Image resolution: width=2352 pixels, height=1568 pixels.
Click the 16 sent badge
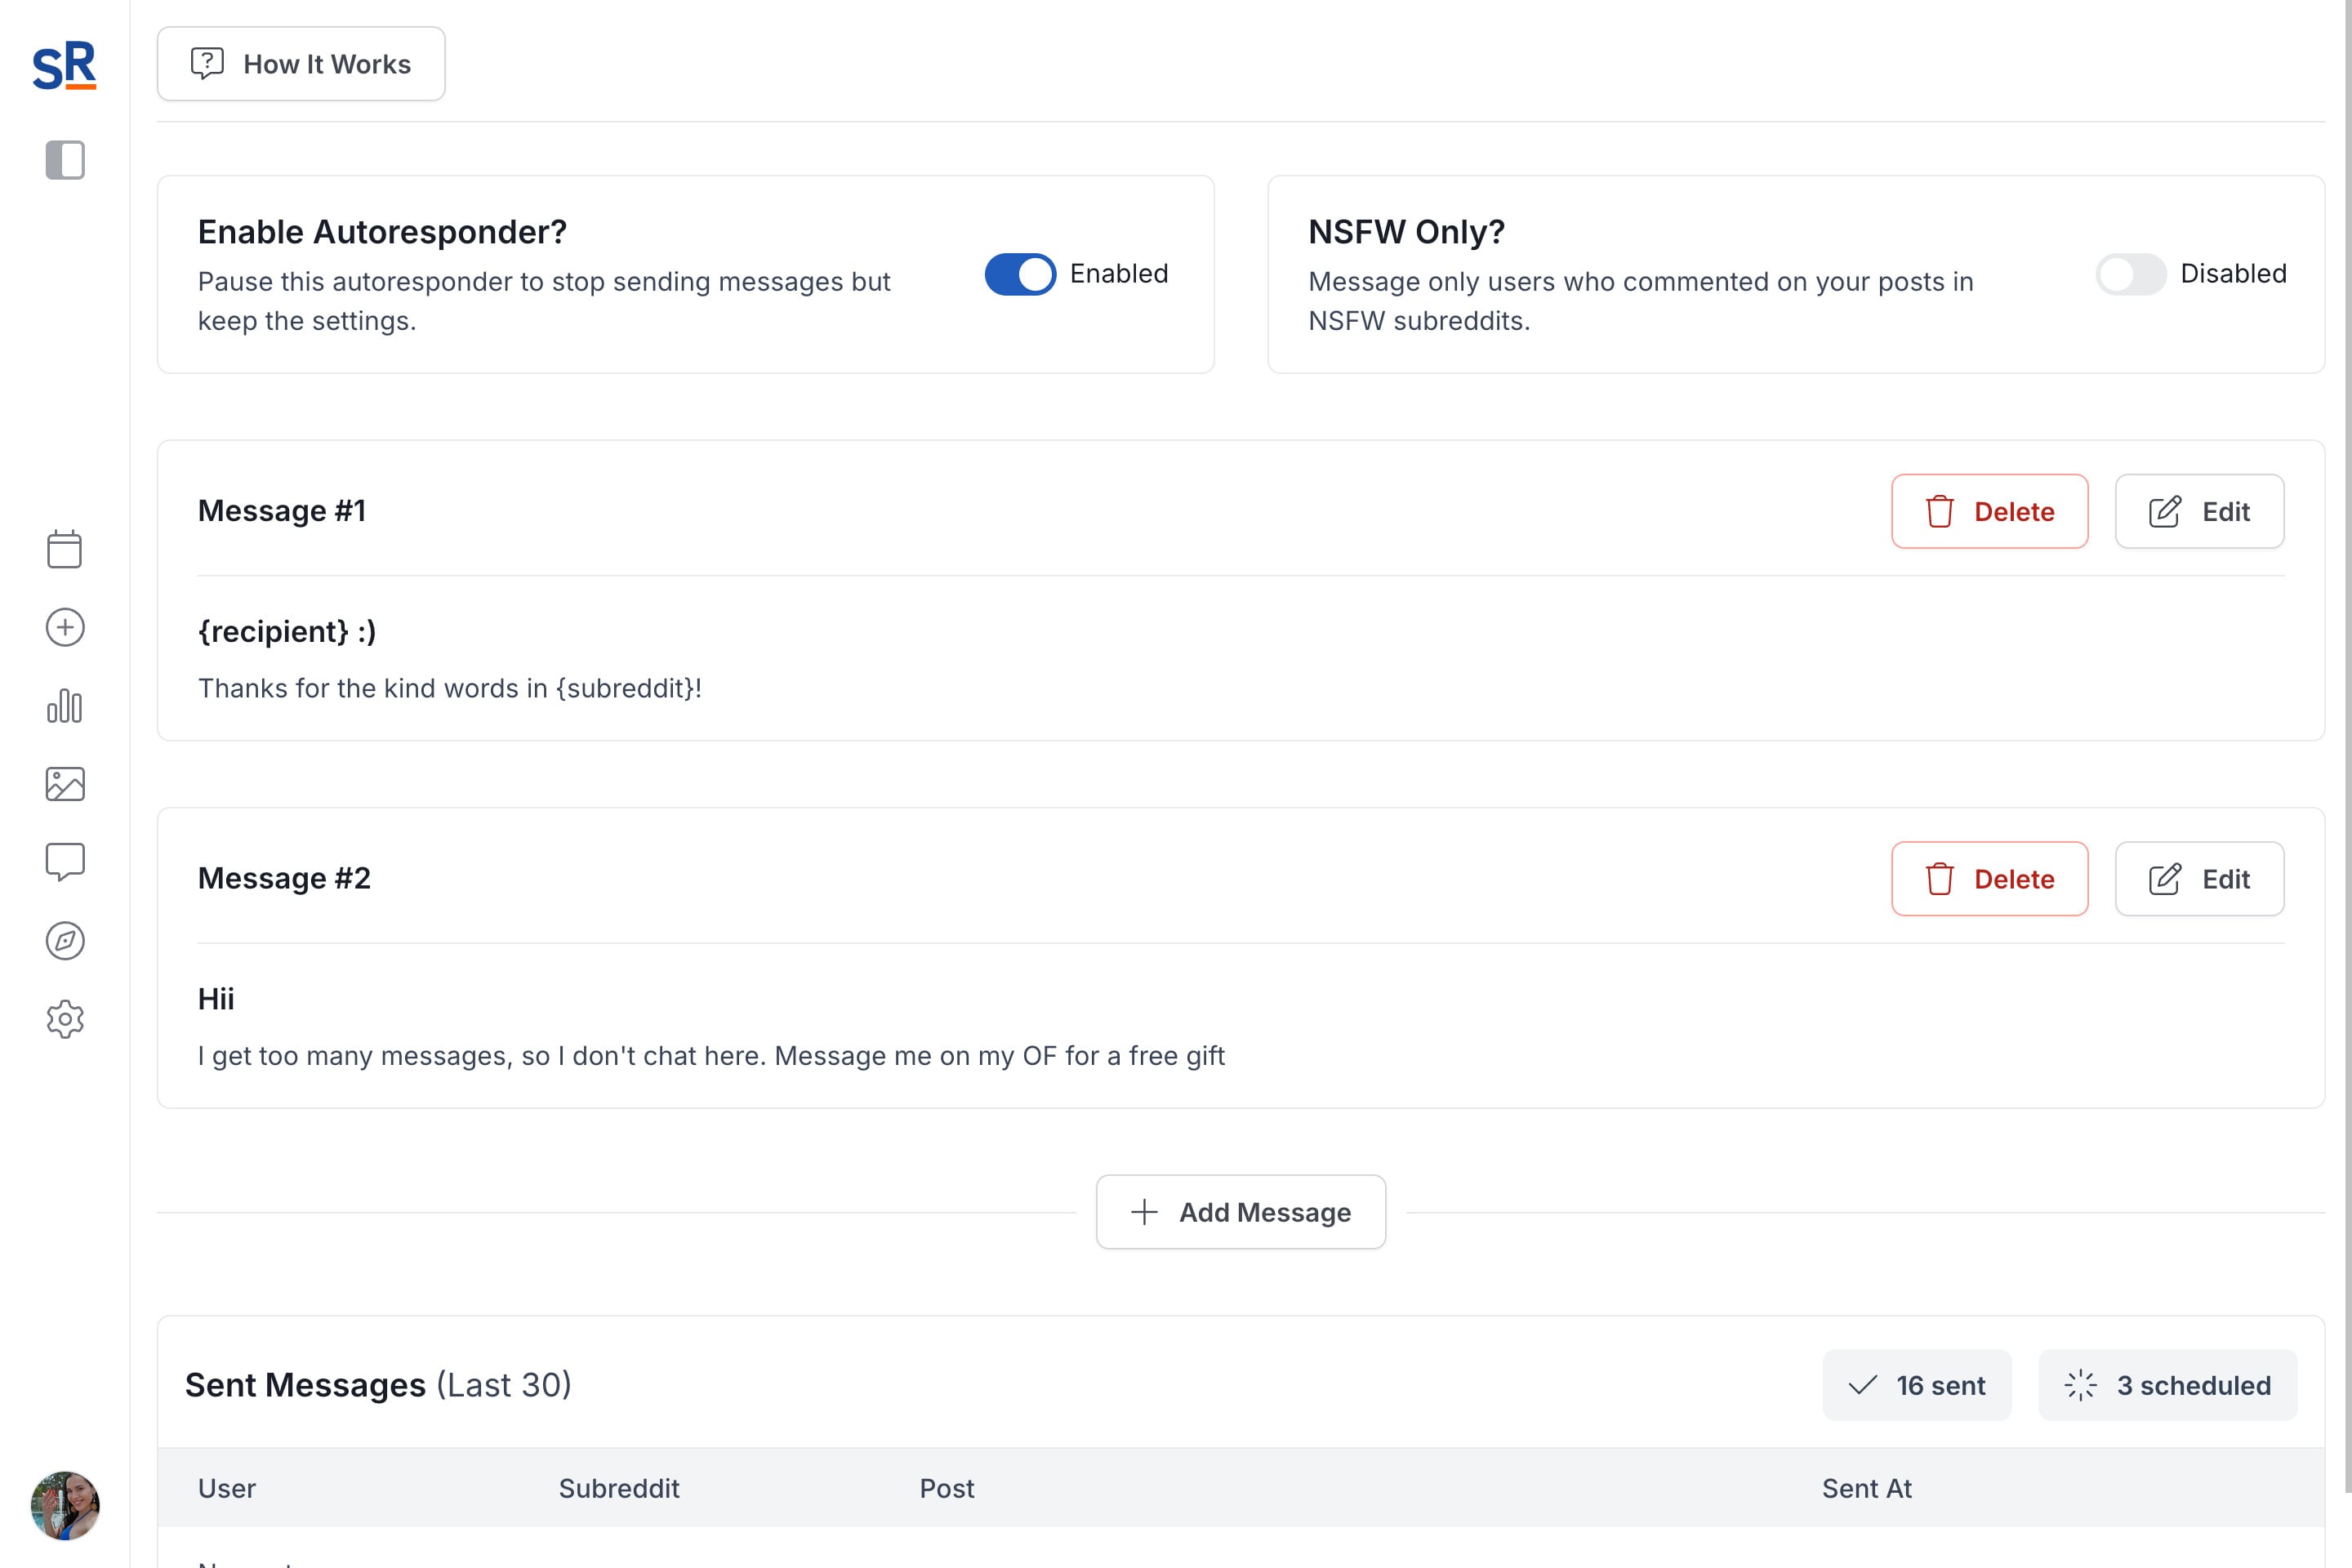(x=1916, y=1385)
